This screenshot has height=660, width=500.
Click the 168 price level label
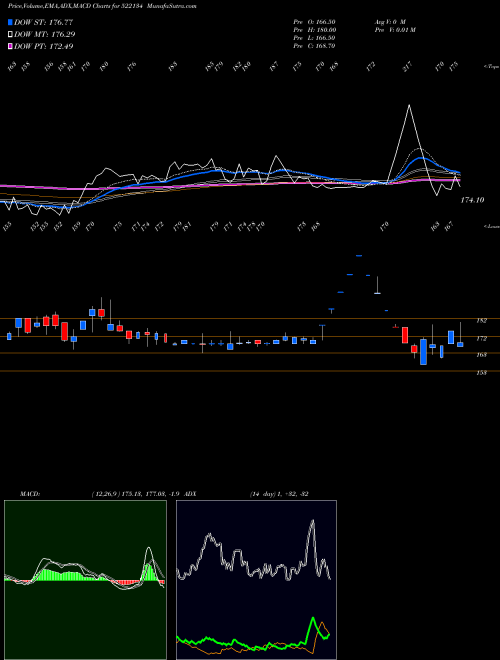481,355
